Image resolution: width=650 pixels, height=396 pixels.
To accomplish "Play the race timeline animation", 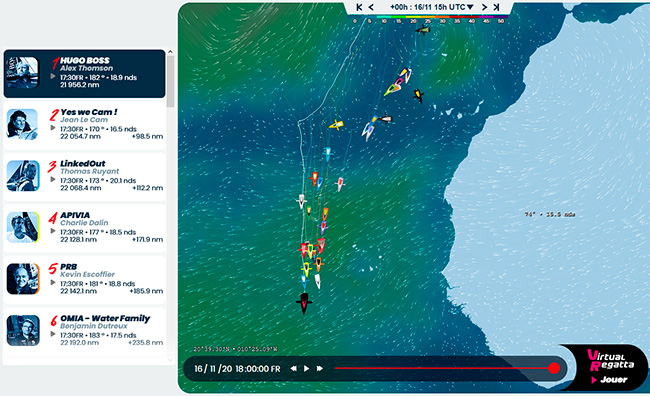I will (306, 368).
